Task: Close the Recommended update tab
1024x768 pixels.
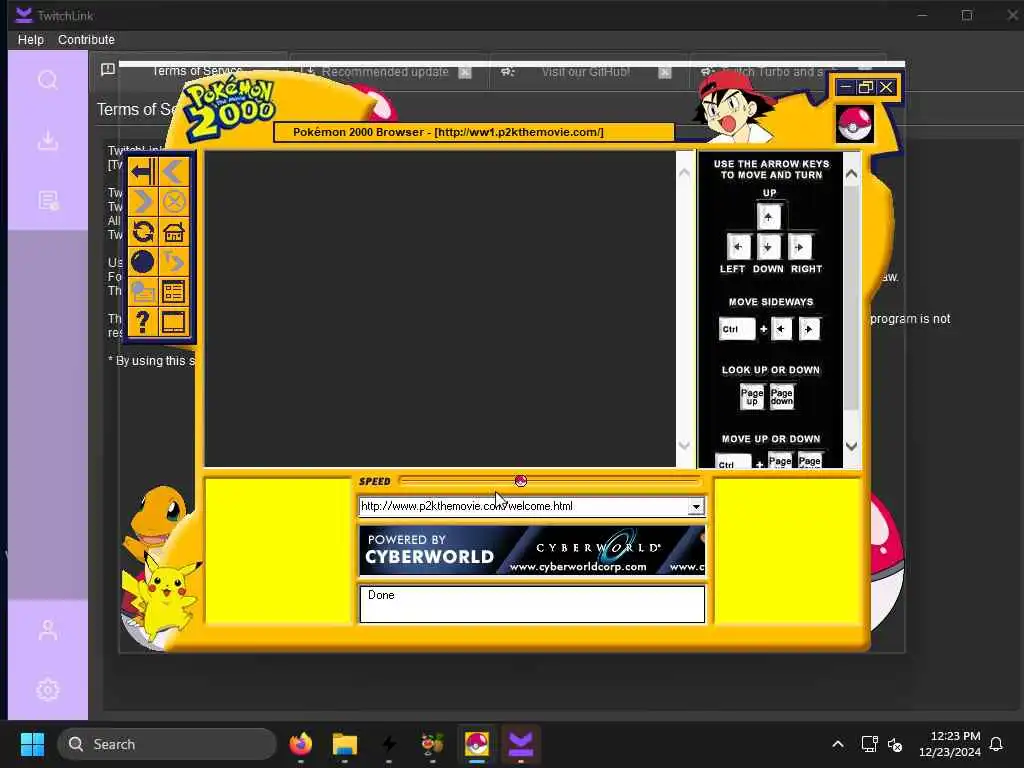Action: click(465, 72)
